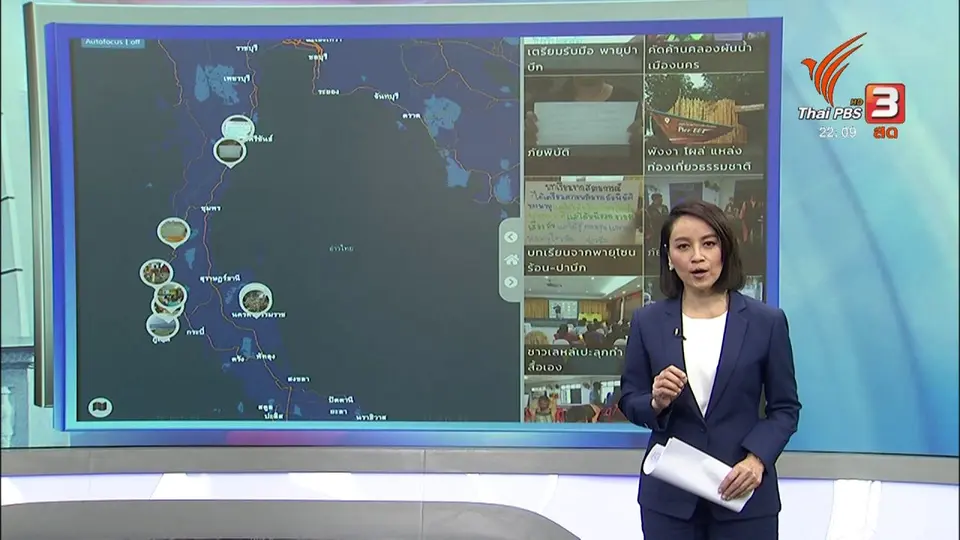
Task: Open the beige photo marker southwest of ชุมพร
Action: [173, 232]
